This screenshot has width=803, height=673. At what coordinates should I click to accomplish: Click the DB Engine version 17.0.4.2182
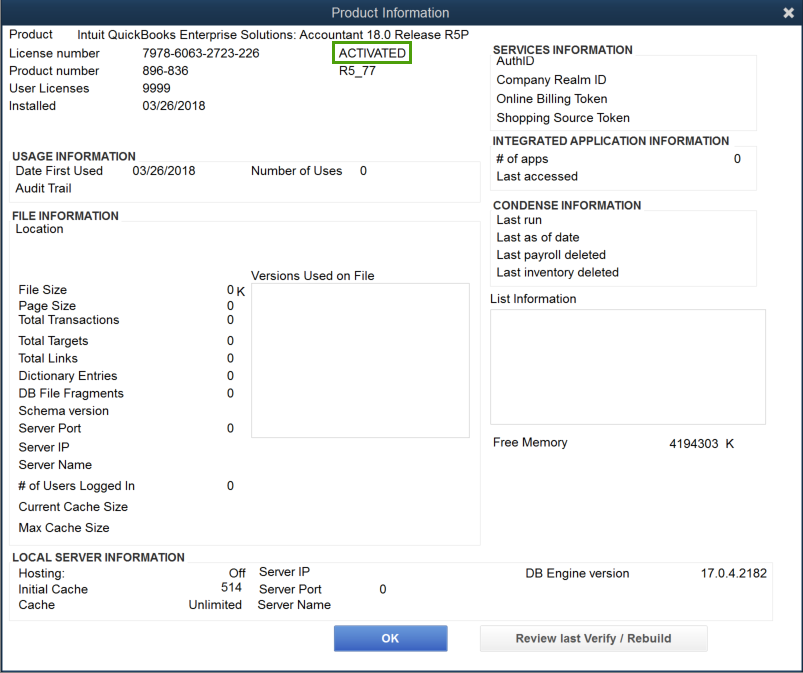point(733,573)
